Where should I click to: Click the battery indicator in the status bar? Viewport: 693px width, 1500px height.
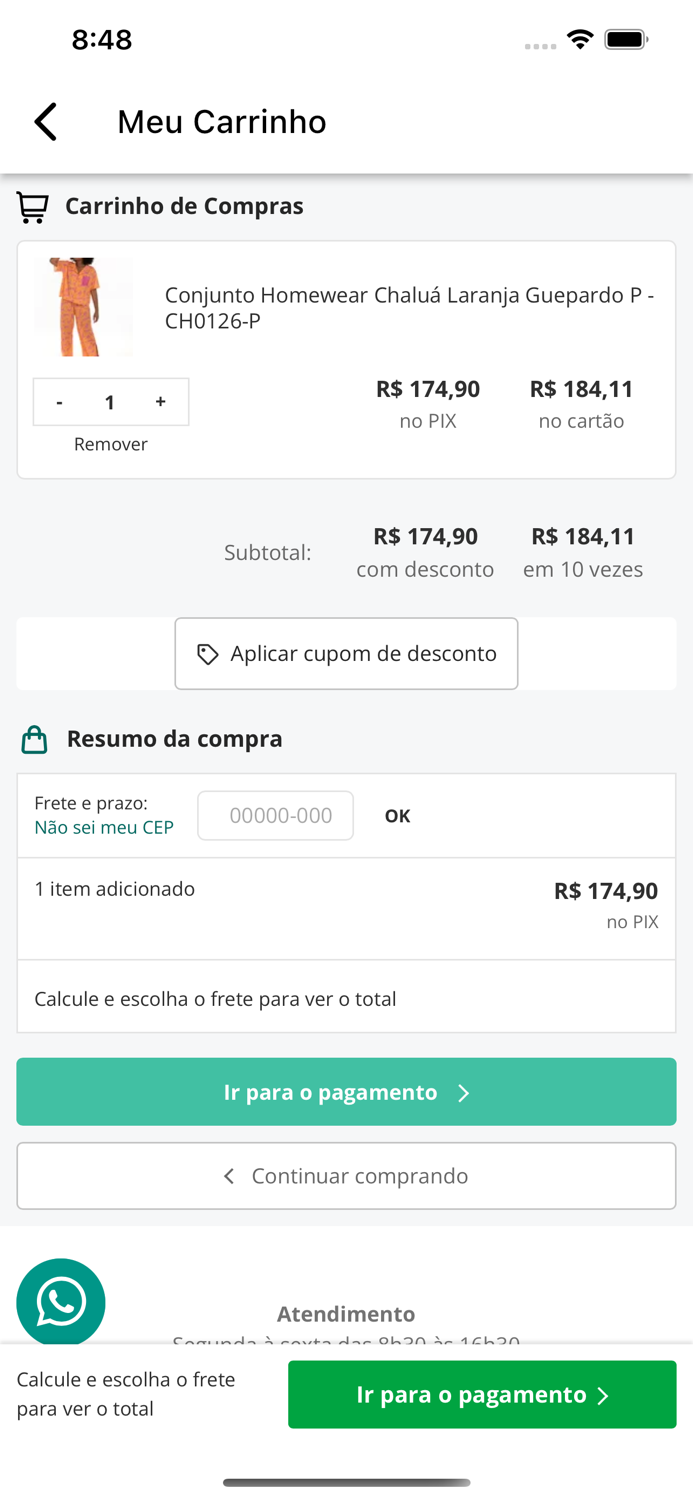coord(624,40)
